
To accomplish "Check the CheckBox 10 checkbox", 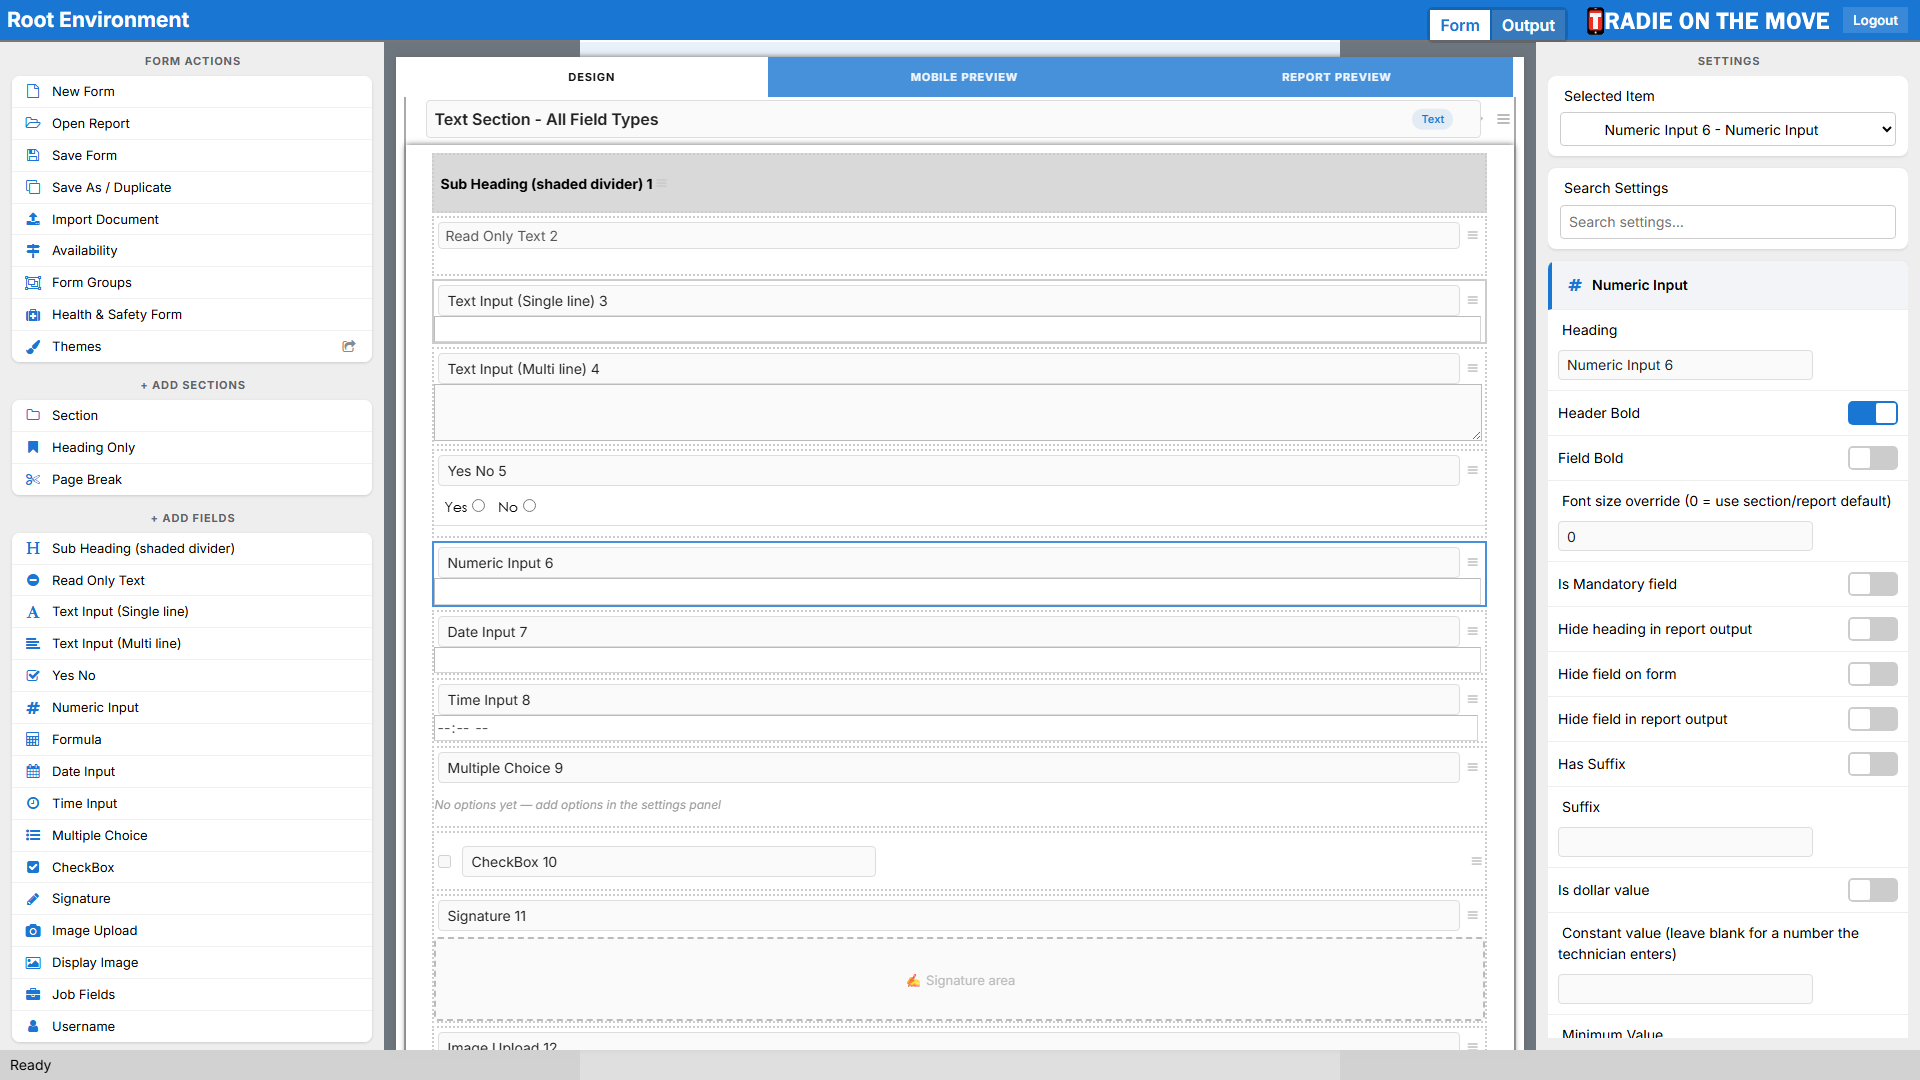I will click(x=445, y=862).
